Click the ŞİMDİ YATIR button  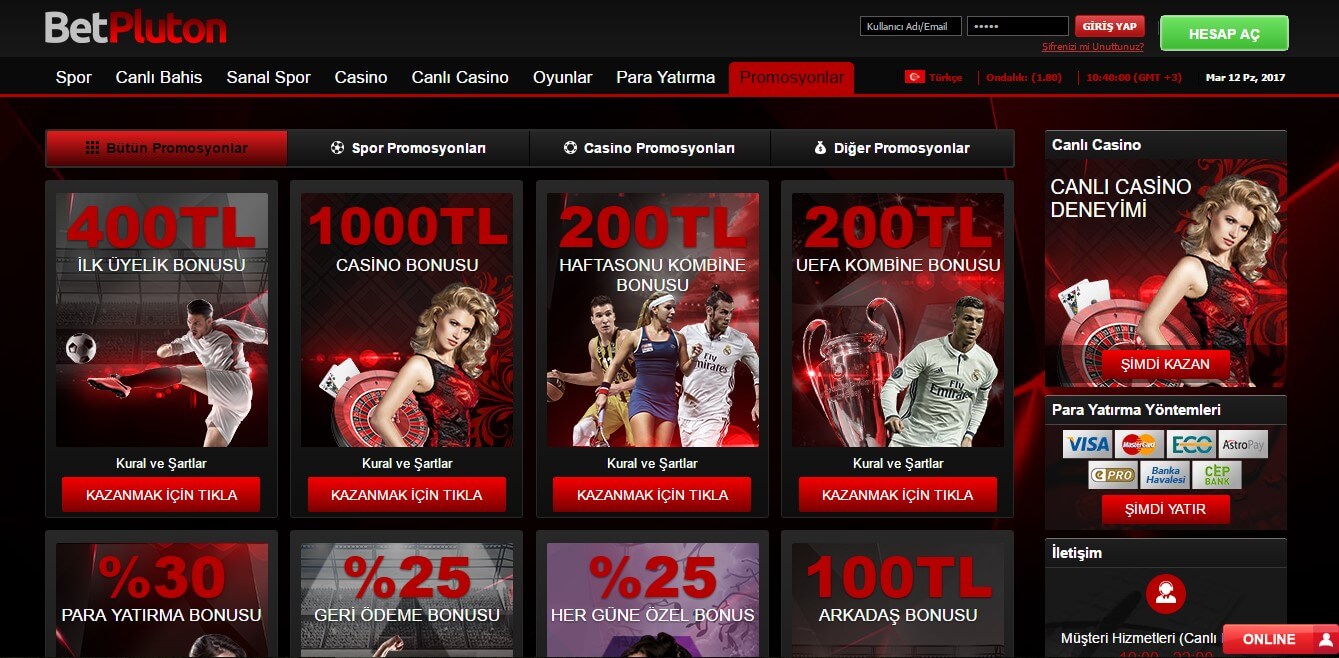[x=1165, y=509]
